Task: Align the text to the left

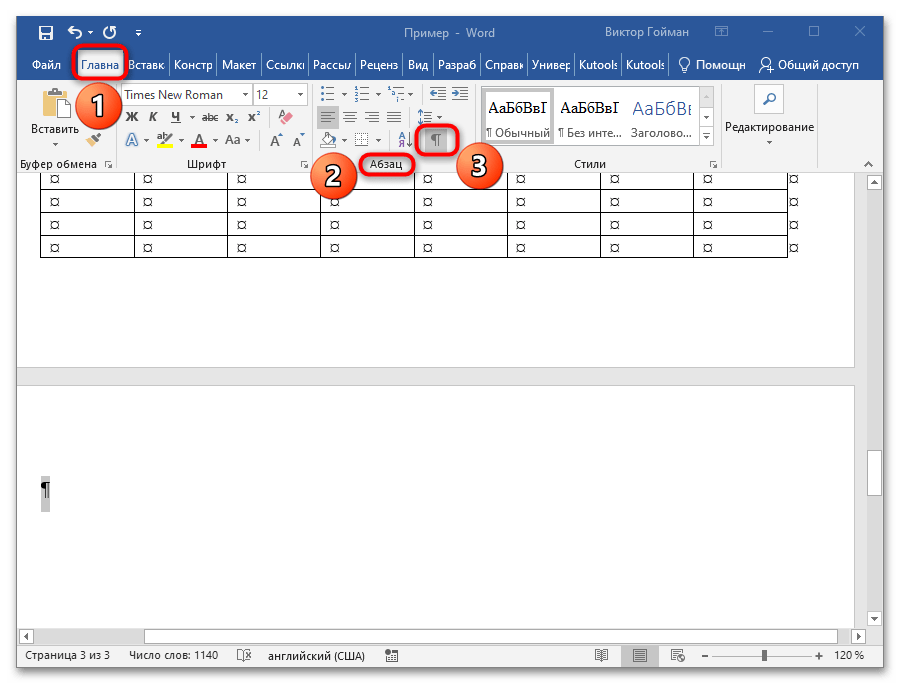Action: pos(328,118)
